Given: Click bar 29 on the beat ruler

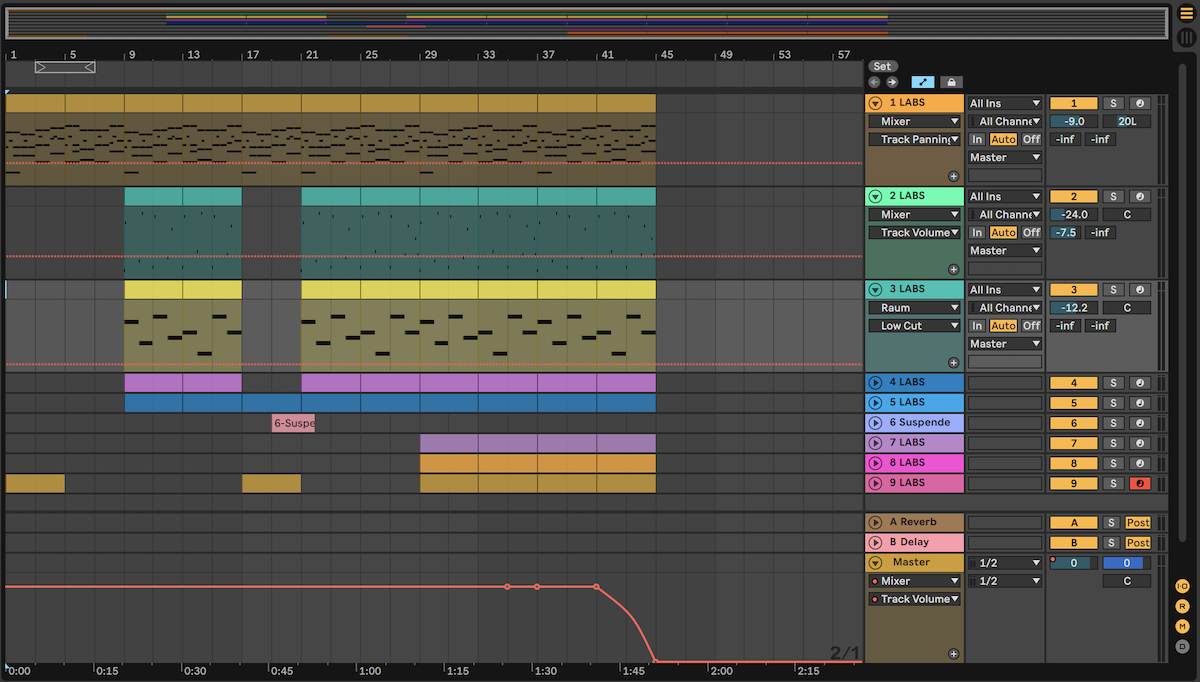Looking at the screenshot, I should tap(430, 54).
